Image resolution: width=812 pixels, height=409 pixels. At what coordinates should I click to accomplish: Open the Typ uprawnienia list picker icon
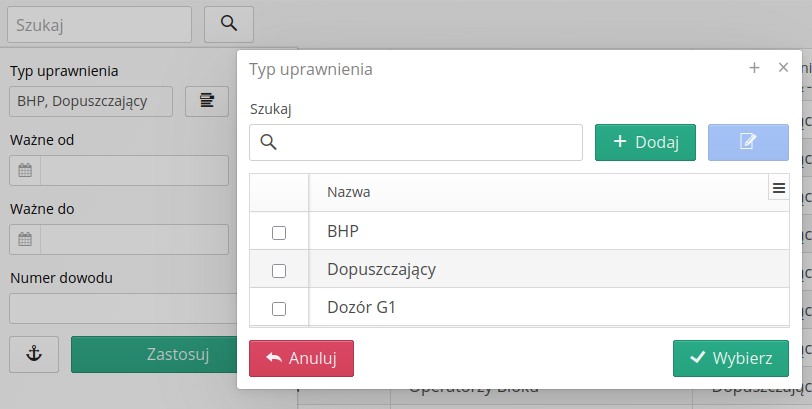pos(207,101)
